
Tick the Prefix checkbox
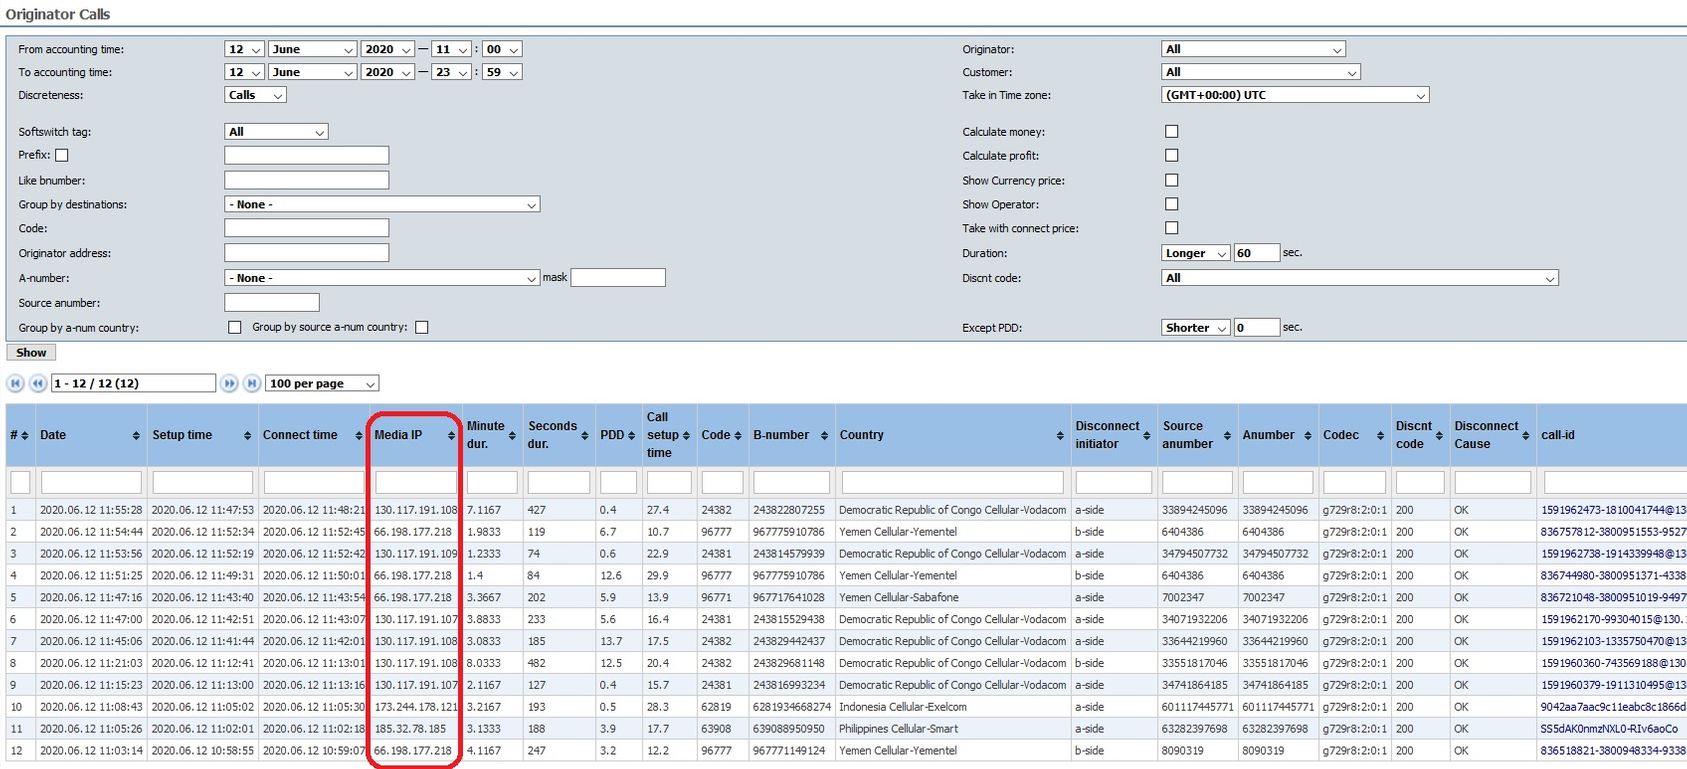click(62, 155)
